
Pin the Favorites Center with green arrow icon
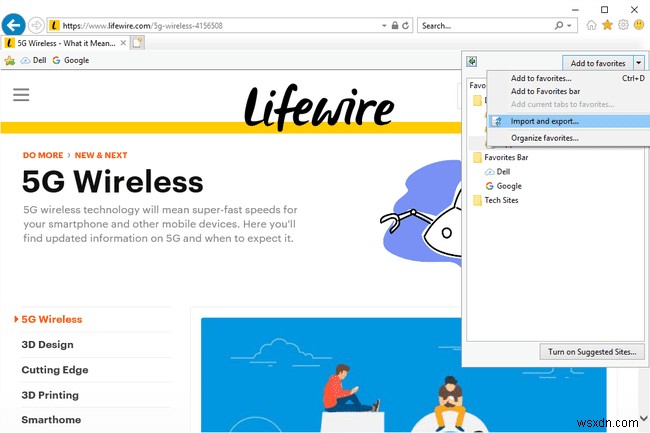point(472,62)
